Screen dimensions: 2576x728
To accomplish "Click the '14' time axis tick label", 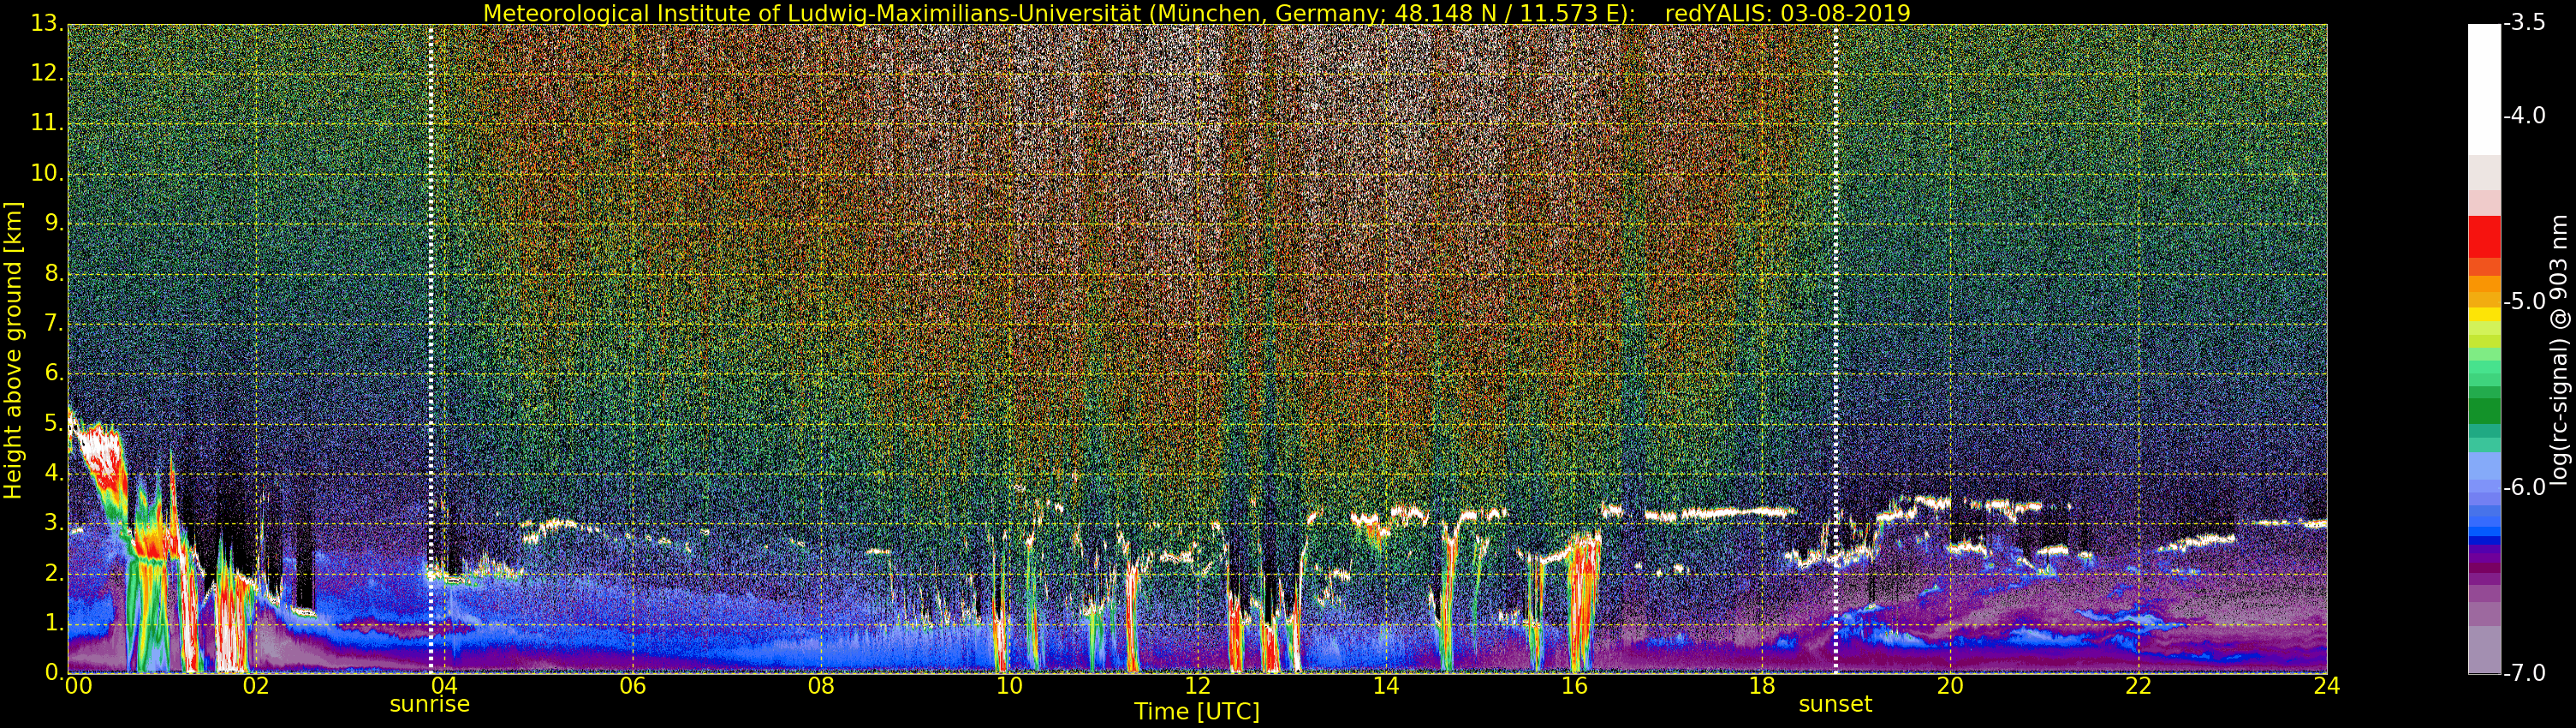I will click(x=1386, y=686).
